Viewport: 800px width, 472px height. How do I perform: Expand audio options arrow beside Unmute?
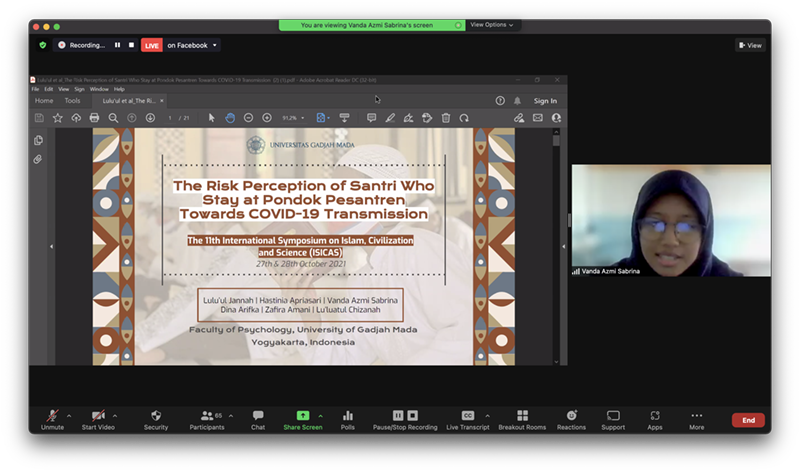70,414
